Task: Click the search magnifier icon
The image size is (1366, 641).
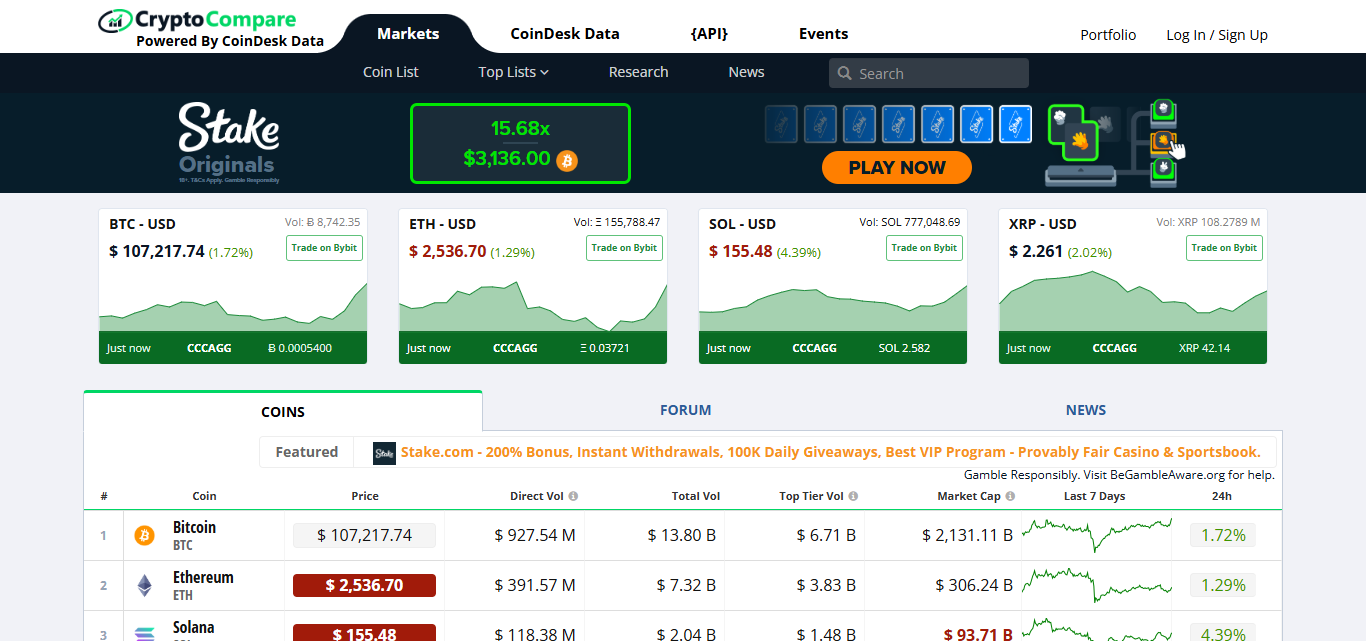Action: [x=845, y=73]
